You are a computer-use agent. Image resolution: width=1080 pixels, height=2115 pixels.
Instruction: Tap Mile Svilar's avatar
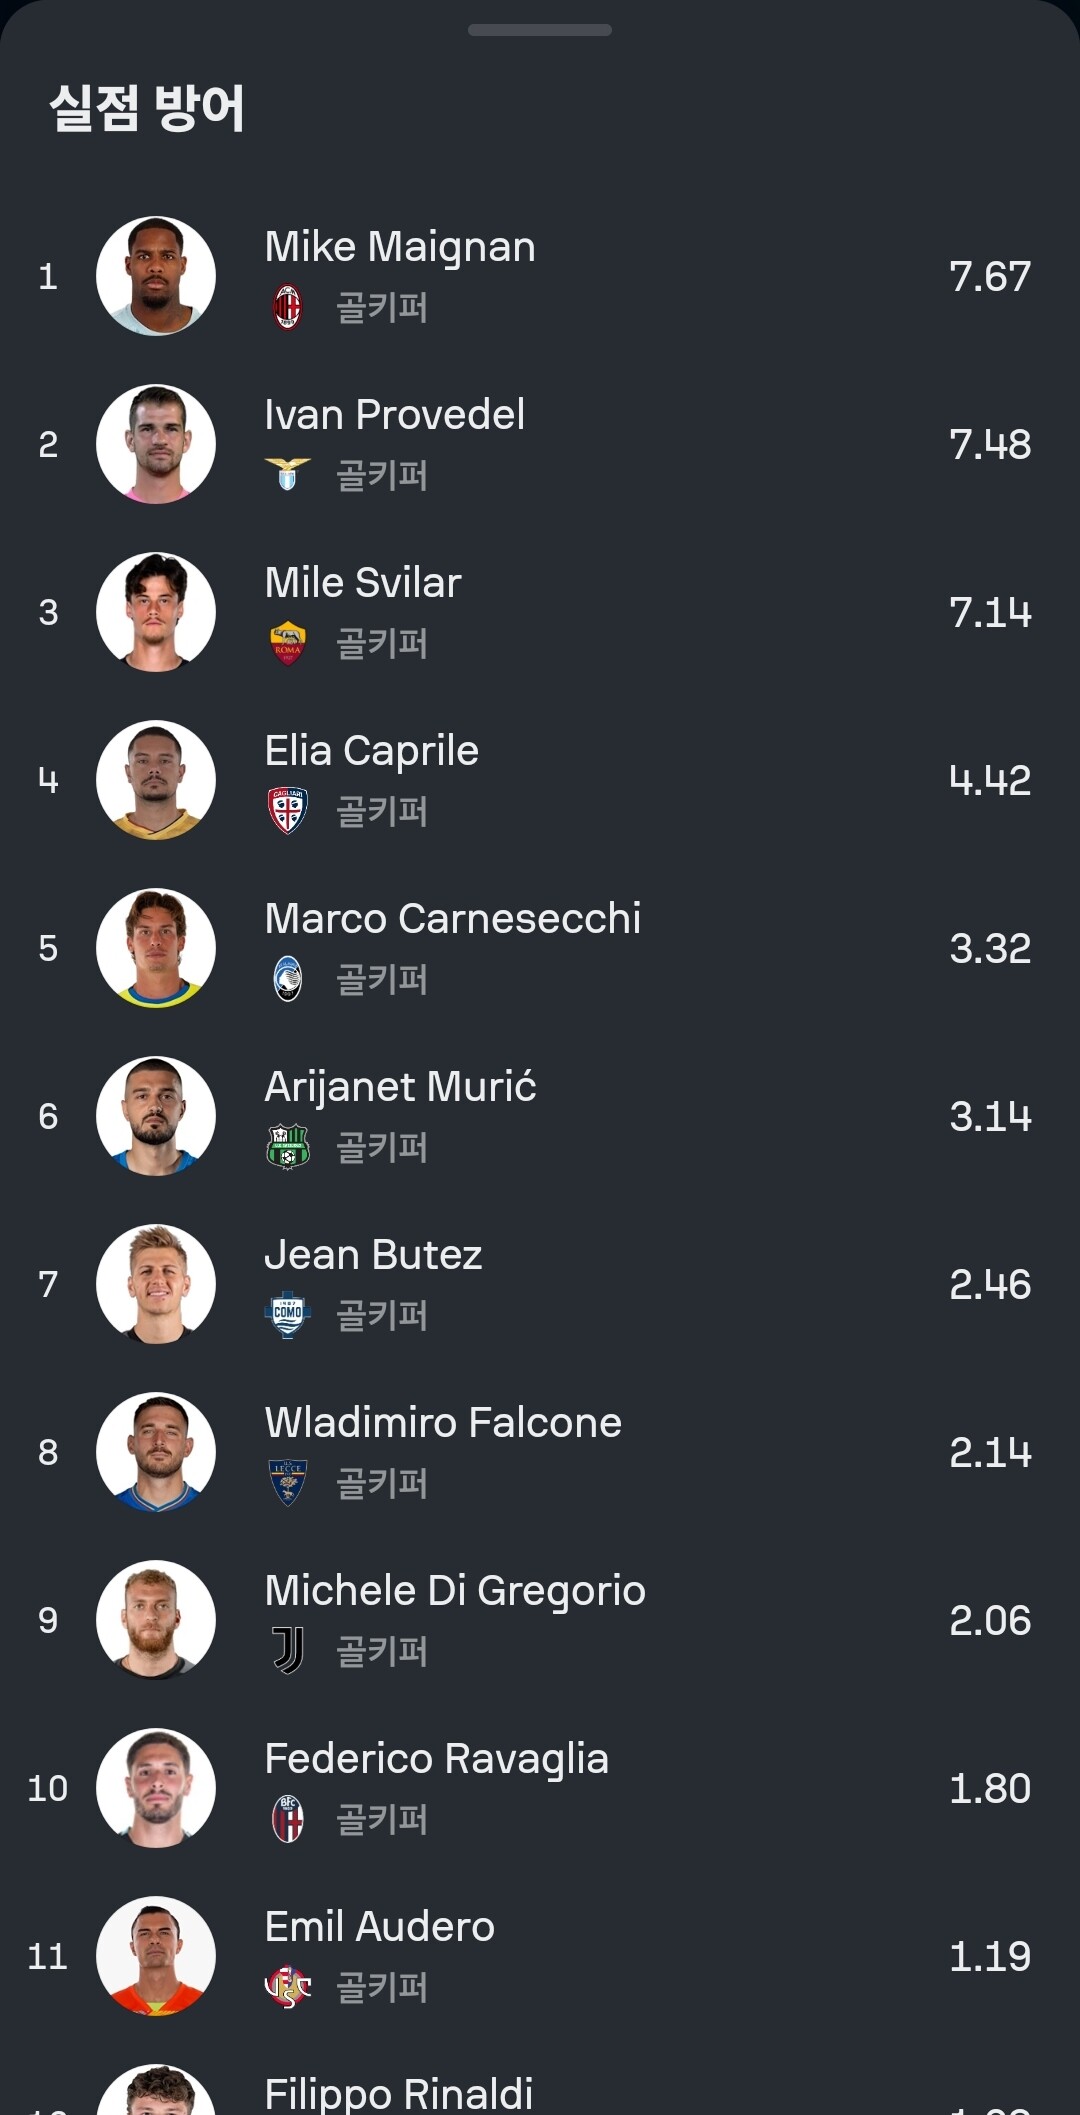tap(156, 612)
